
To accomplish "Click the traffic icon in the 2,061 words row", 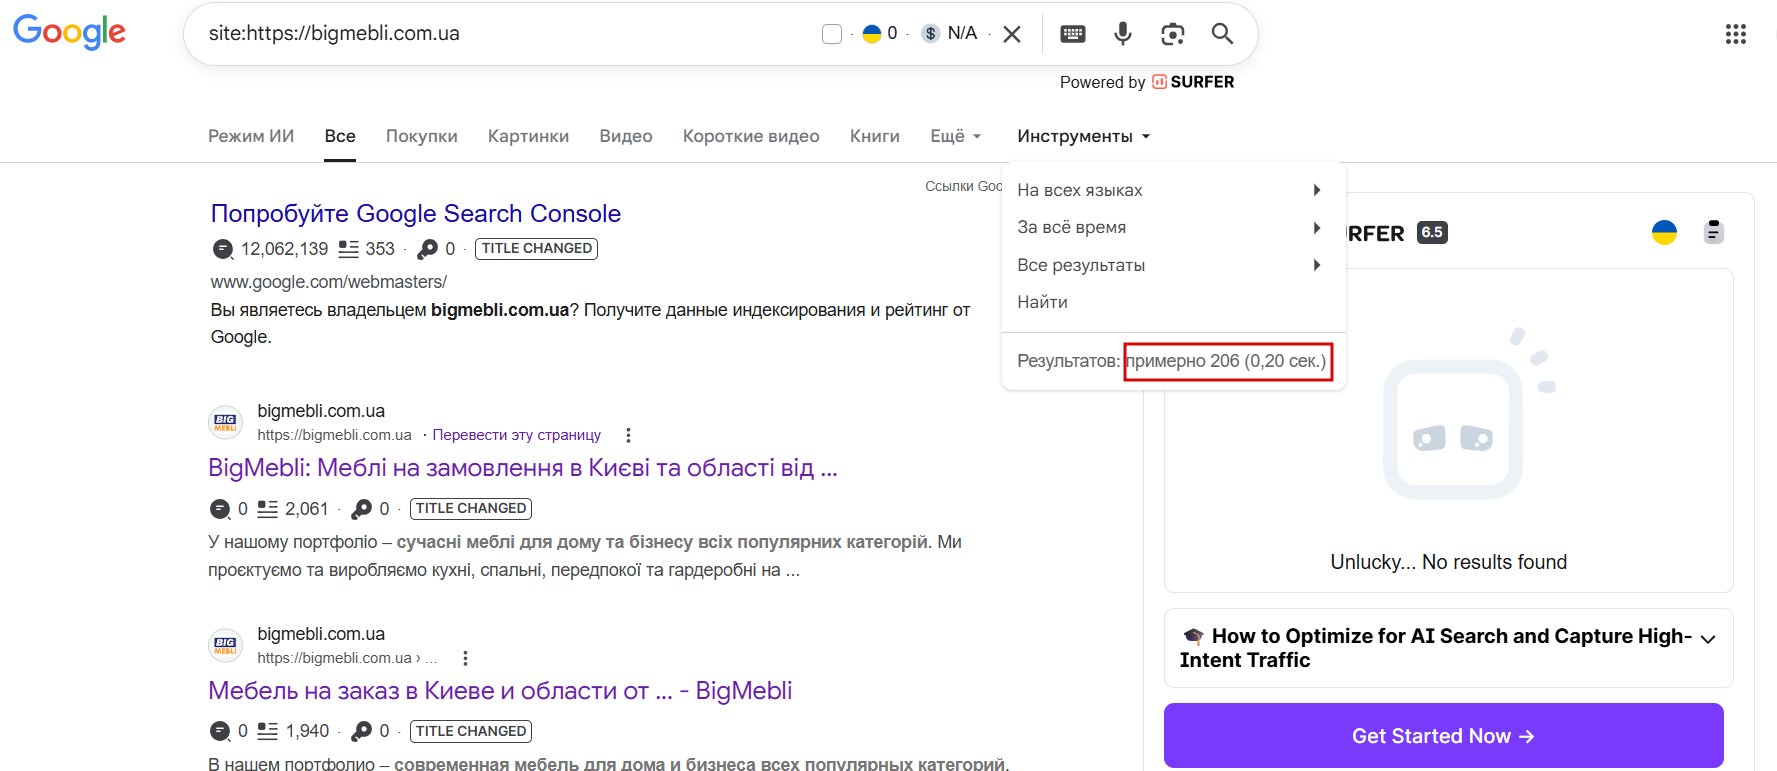I will click(220, 509).
